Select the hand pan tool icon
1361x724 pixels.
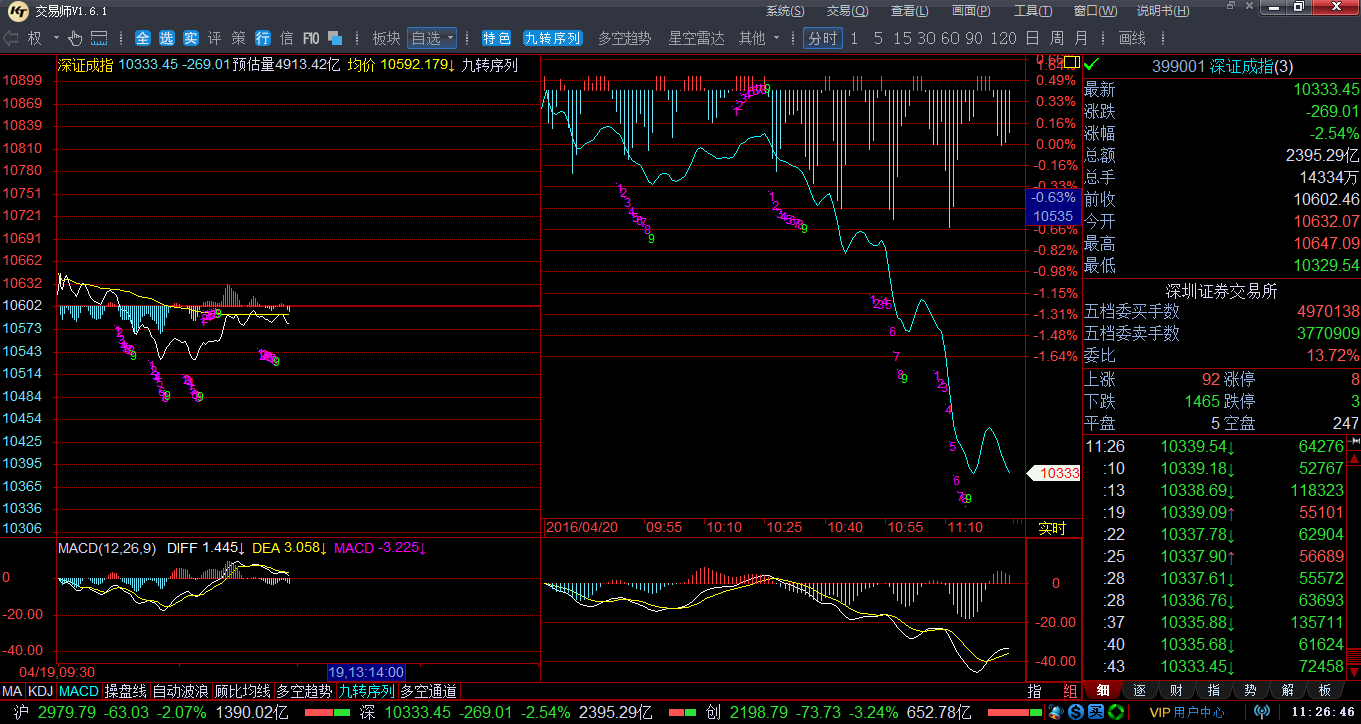75,38
